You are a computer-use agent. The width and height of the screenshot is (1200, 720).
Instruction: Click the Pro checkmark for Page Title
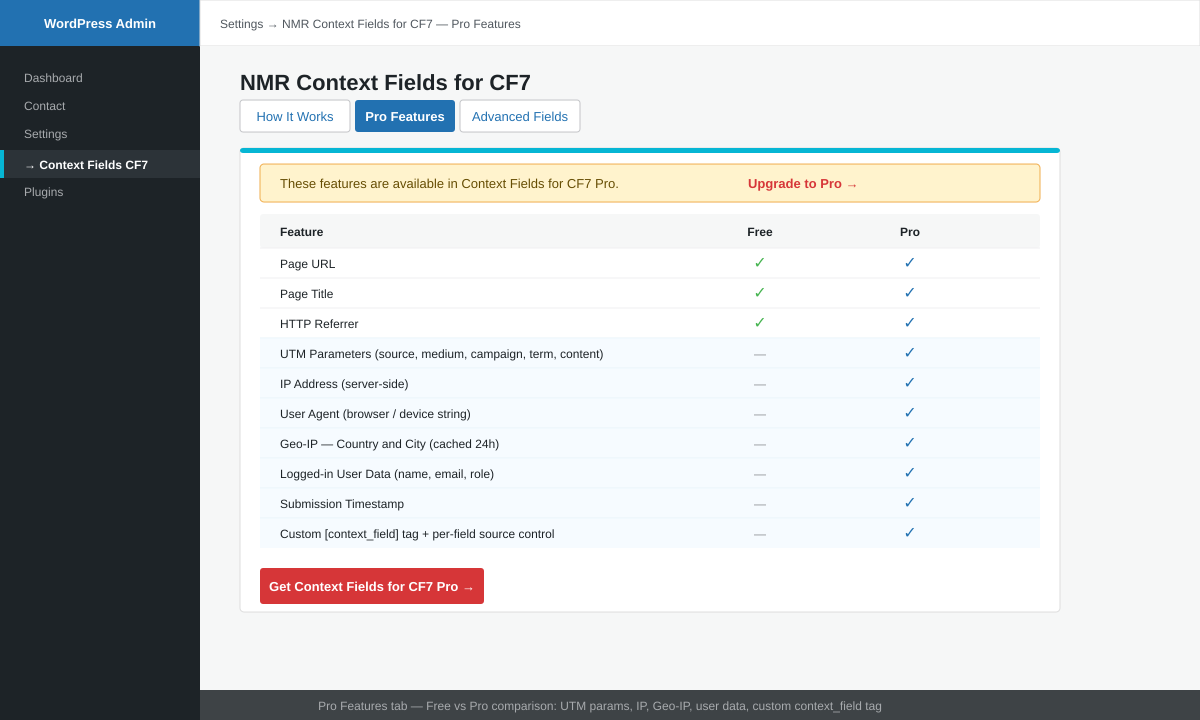coord(910,293)
